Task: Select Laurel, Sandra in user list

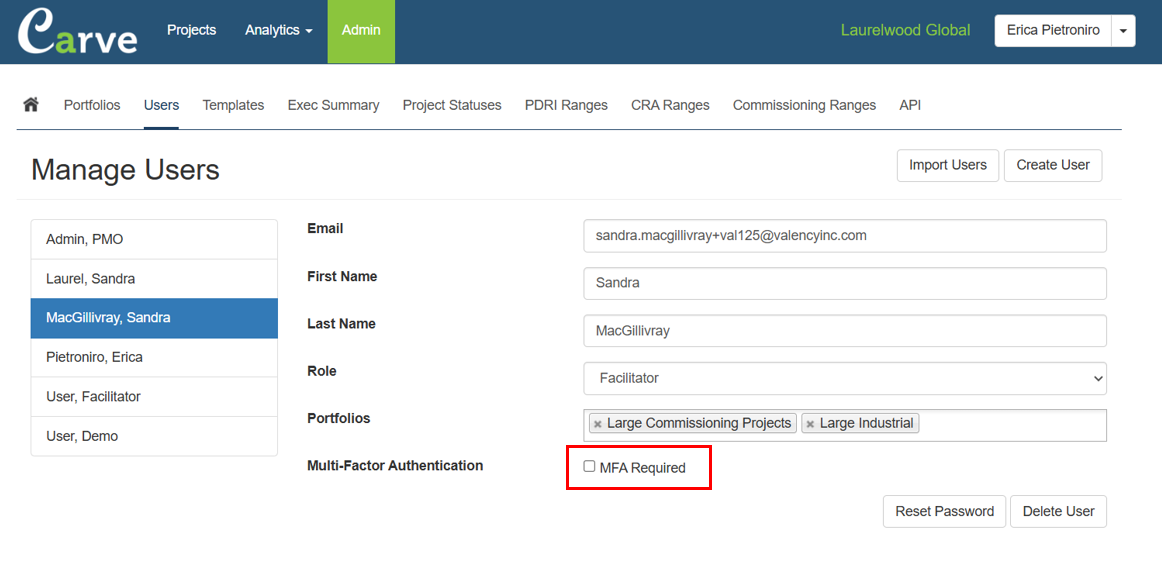Action: [x=154, y=279]
